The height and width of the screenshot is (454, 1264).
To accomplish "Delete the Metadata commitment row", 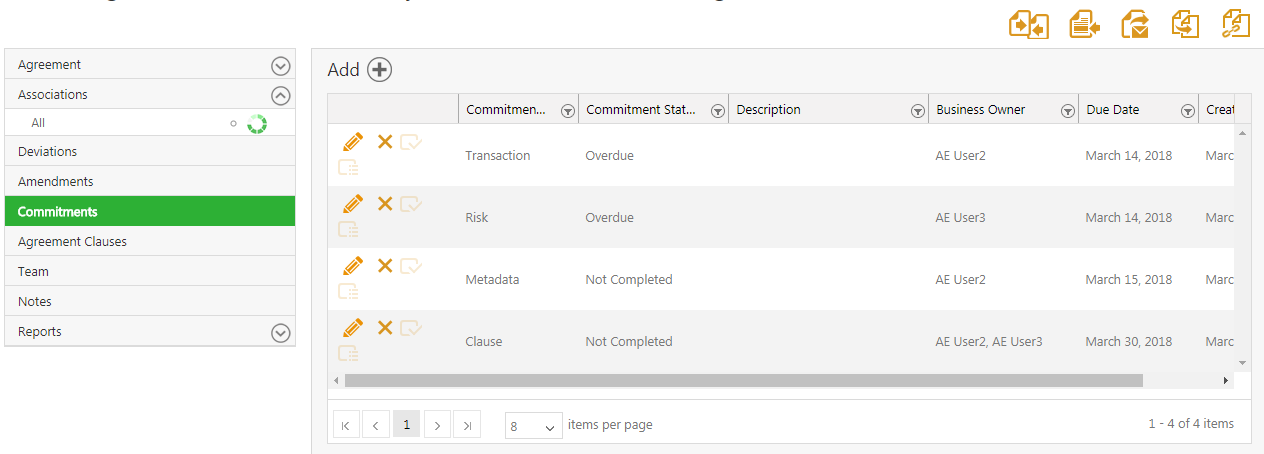I will [x=385, y=266].
